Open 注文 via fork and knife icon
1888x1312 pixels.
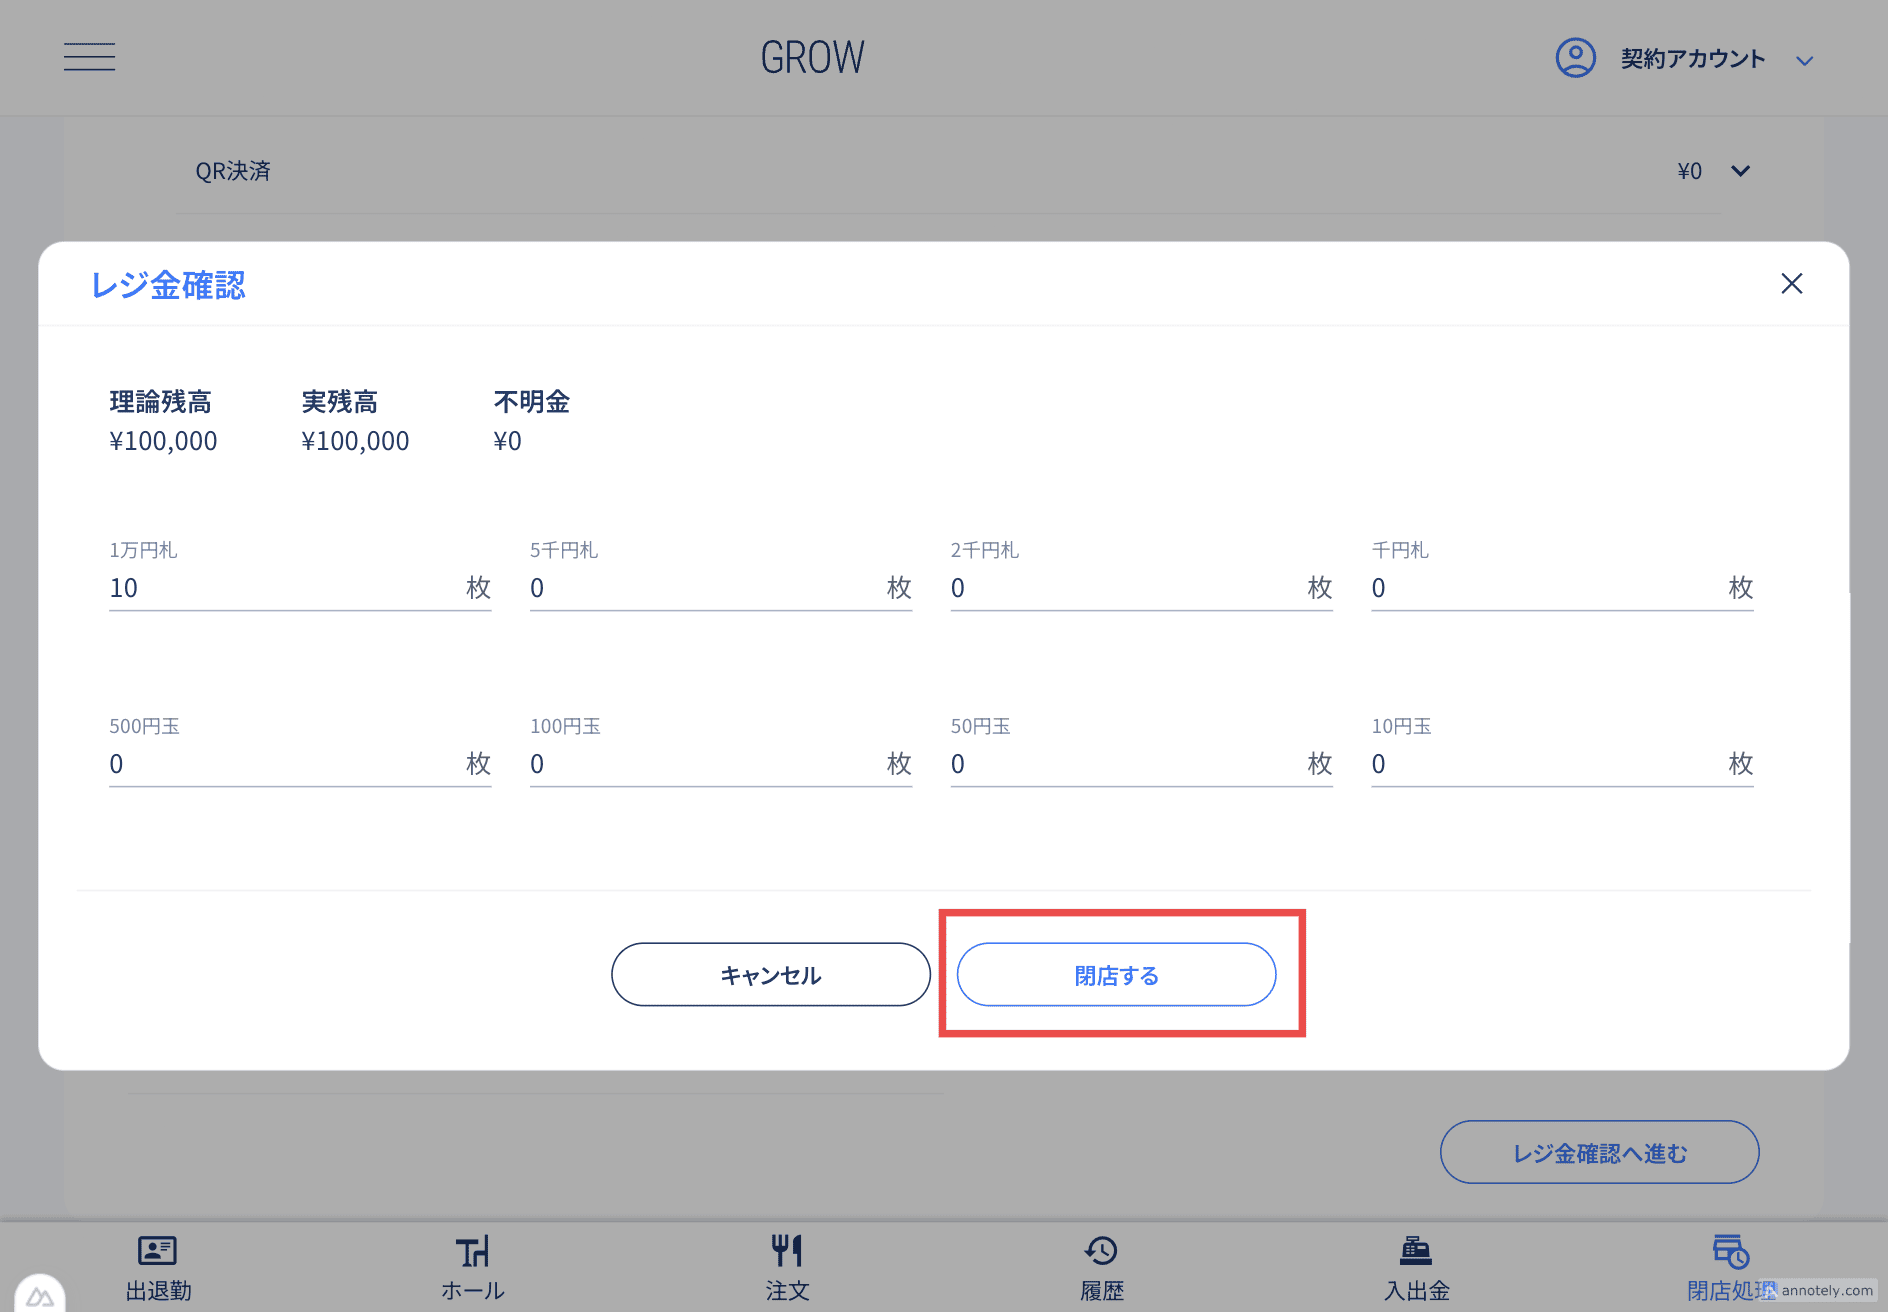787,1251
